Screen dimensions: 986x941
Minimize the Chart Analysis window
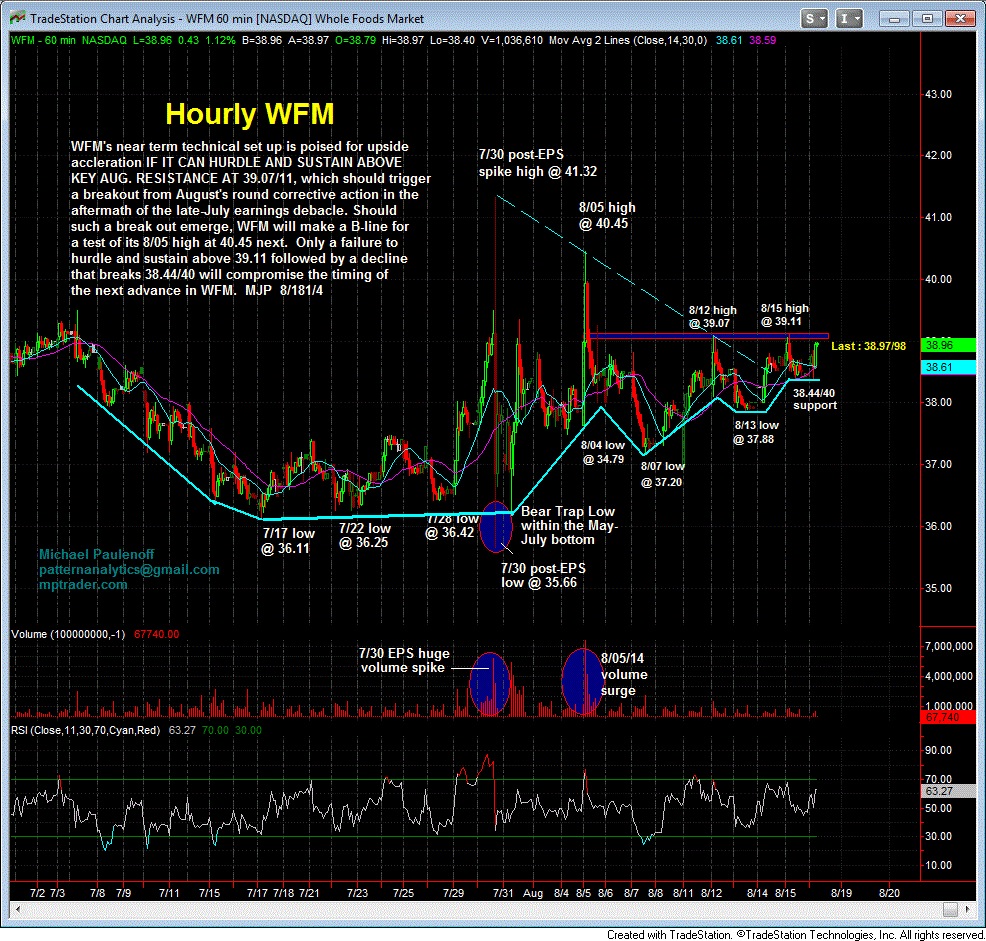pos(894,19)
